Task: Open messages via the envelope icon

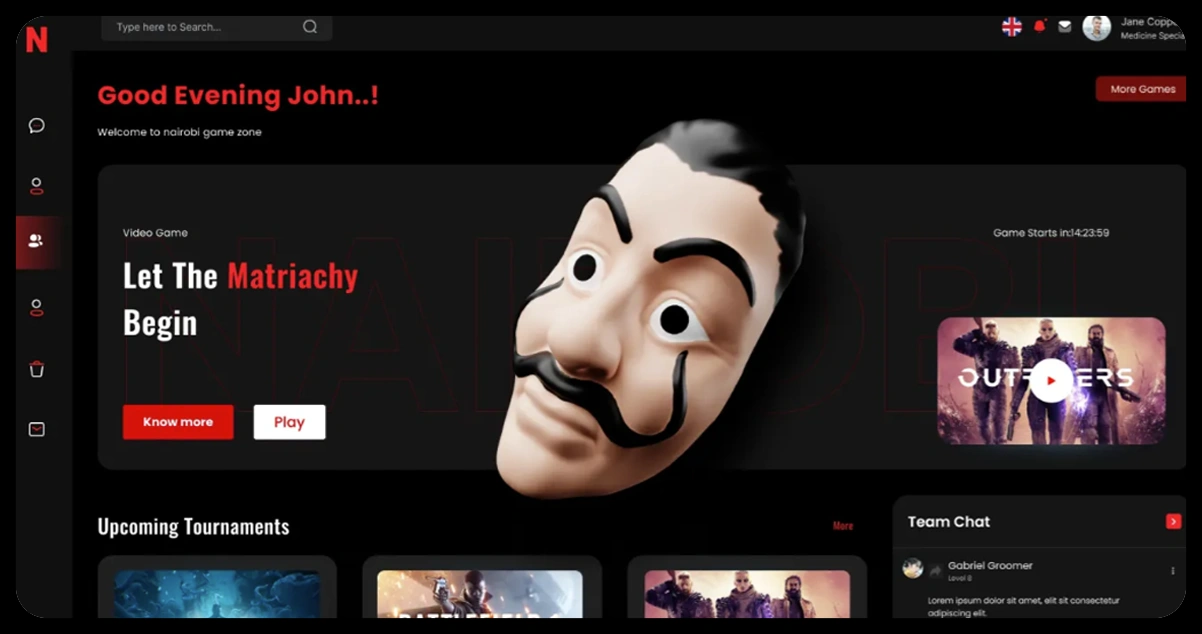Action: (1067, 27)
